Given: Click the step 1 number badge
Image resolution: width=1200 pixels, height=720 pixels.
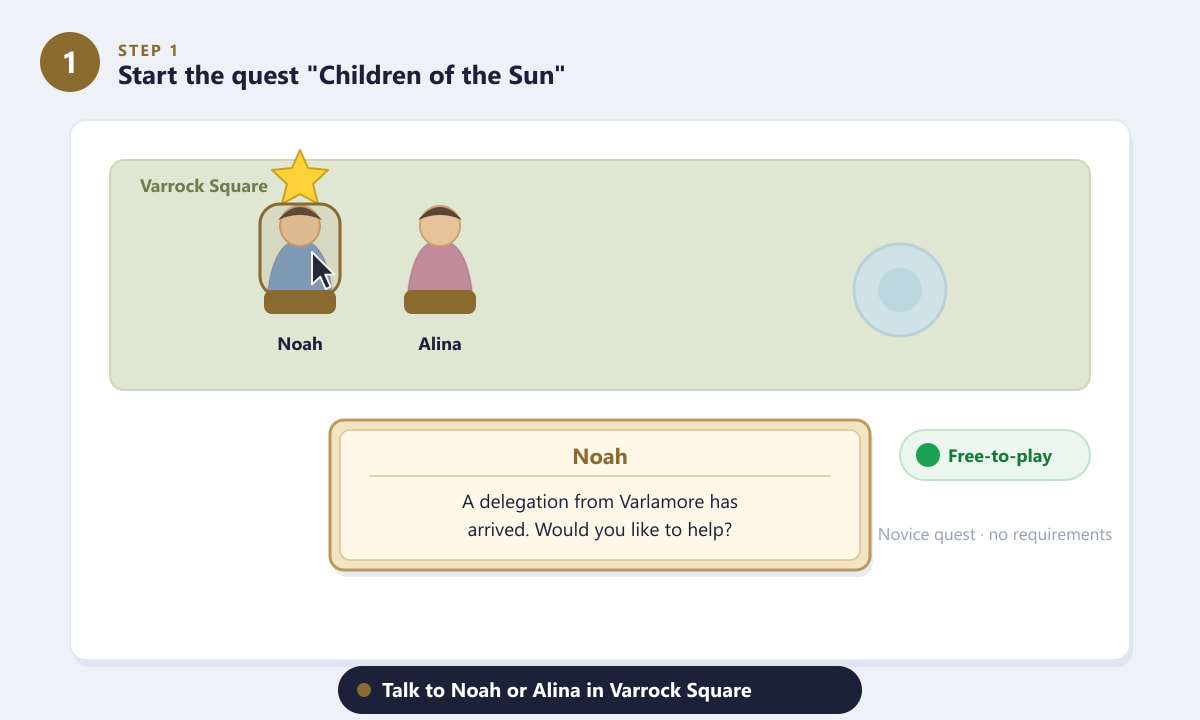Looking at the screenshot, I should [70, 62].
